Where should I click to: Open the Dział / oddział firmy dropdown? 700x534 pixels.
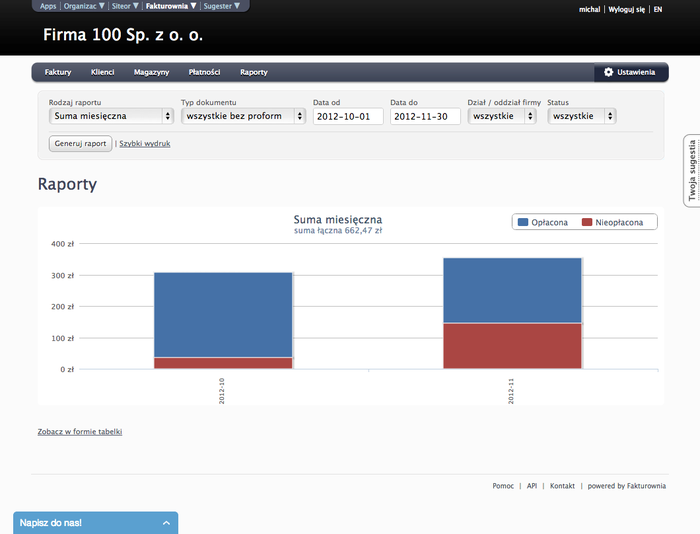505,116
